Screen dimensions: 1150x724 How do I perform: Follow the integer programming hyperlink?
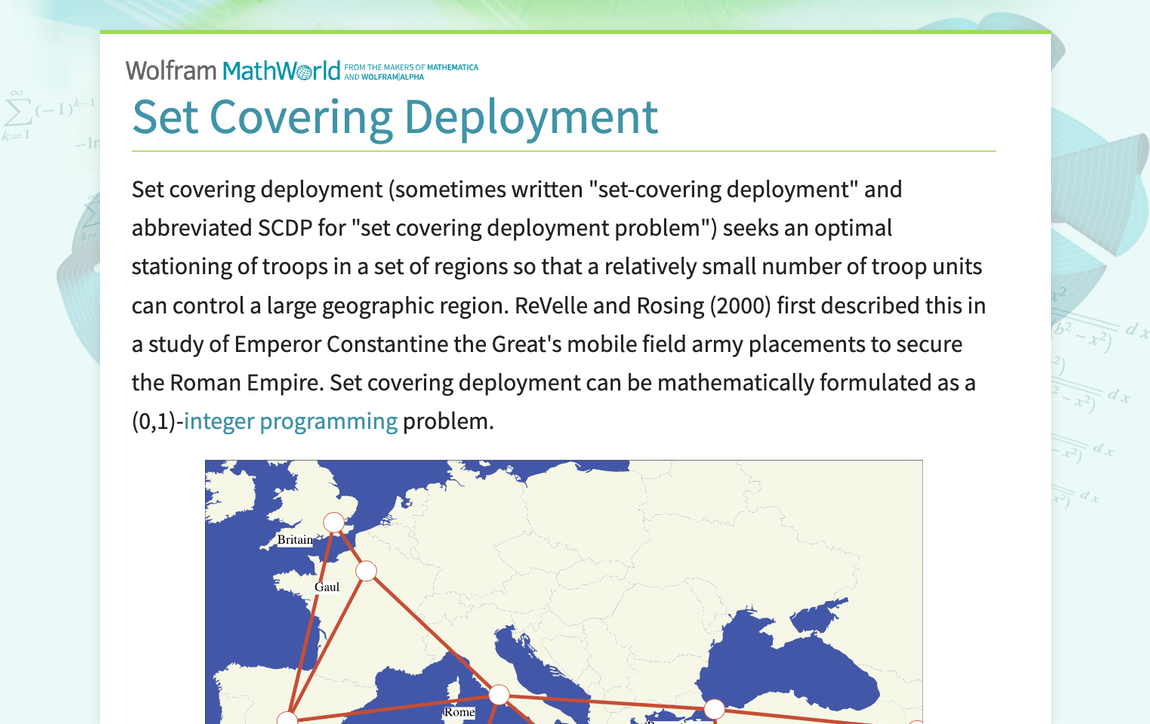(x=290, y=421)
